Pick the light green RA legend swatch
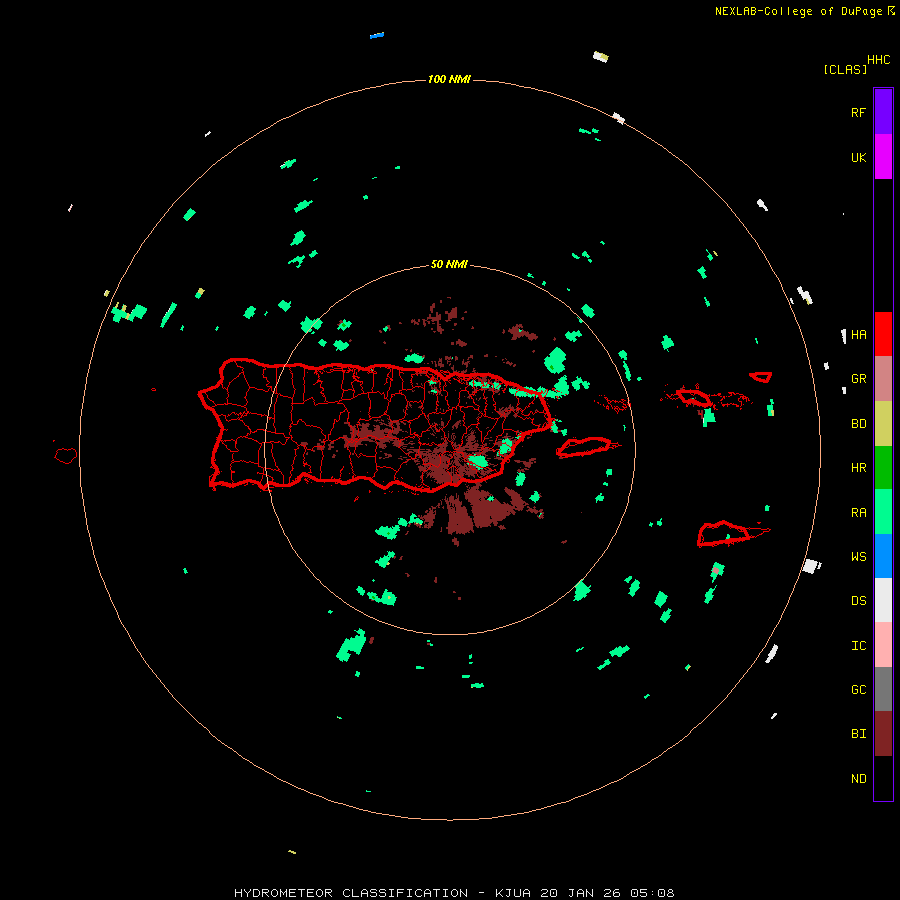The width and height of the screenshot is (900, 900). point(883,512)
